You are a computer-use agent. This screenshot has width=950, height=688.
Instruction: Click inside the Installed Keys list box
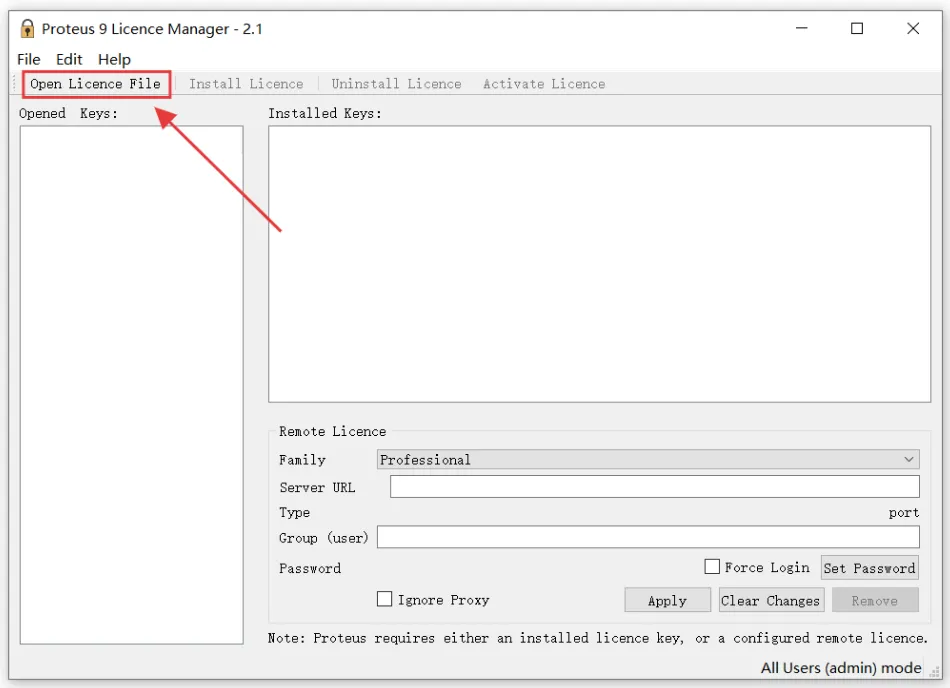click(599, 264)
